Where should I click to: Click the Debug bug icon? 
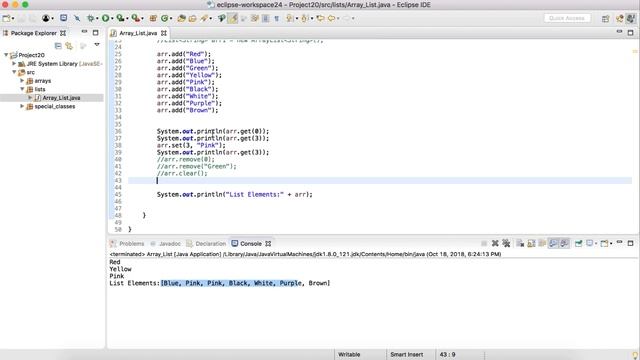point(91,18)
